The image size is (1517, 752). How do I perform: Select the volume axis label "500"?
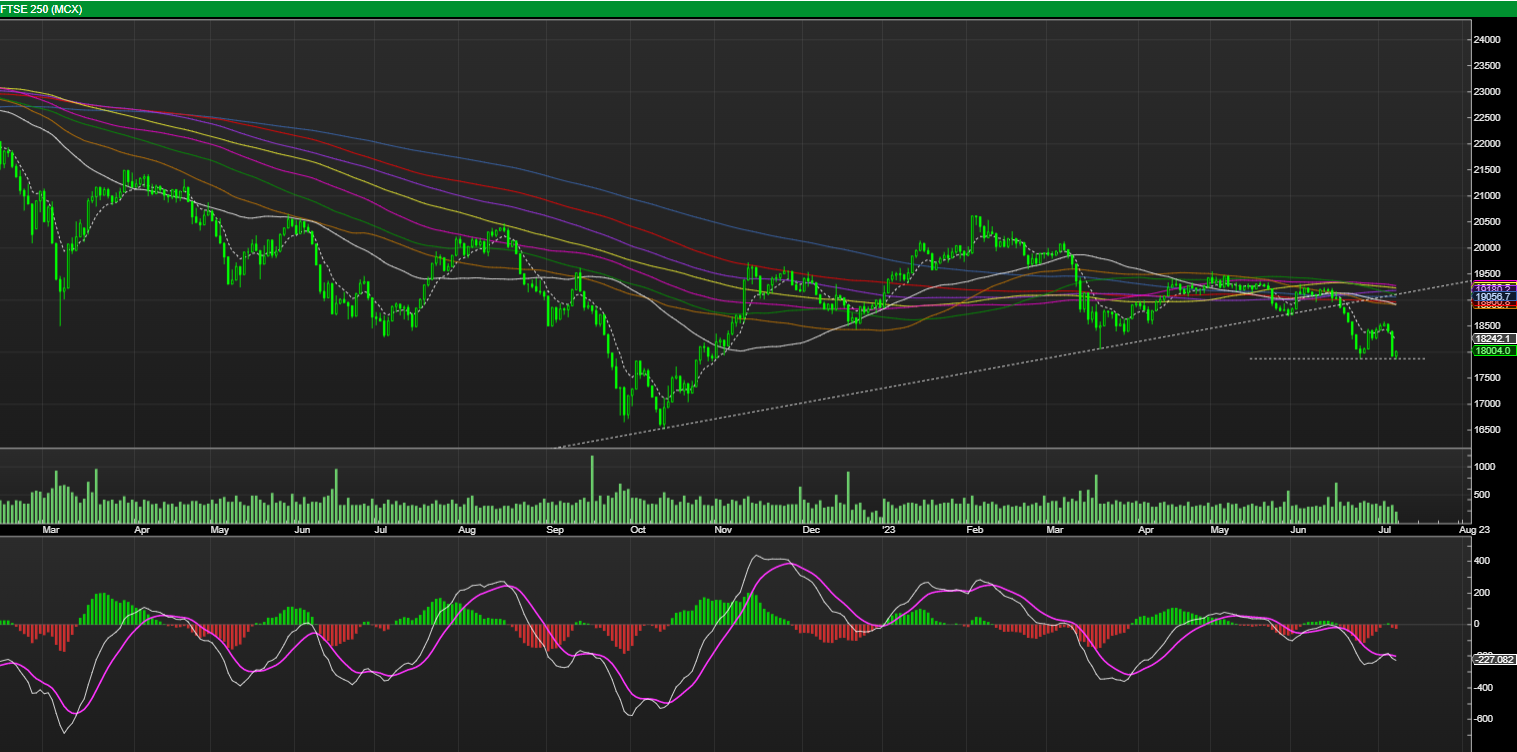[1481, 495]
